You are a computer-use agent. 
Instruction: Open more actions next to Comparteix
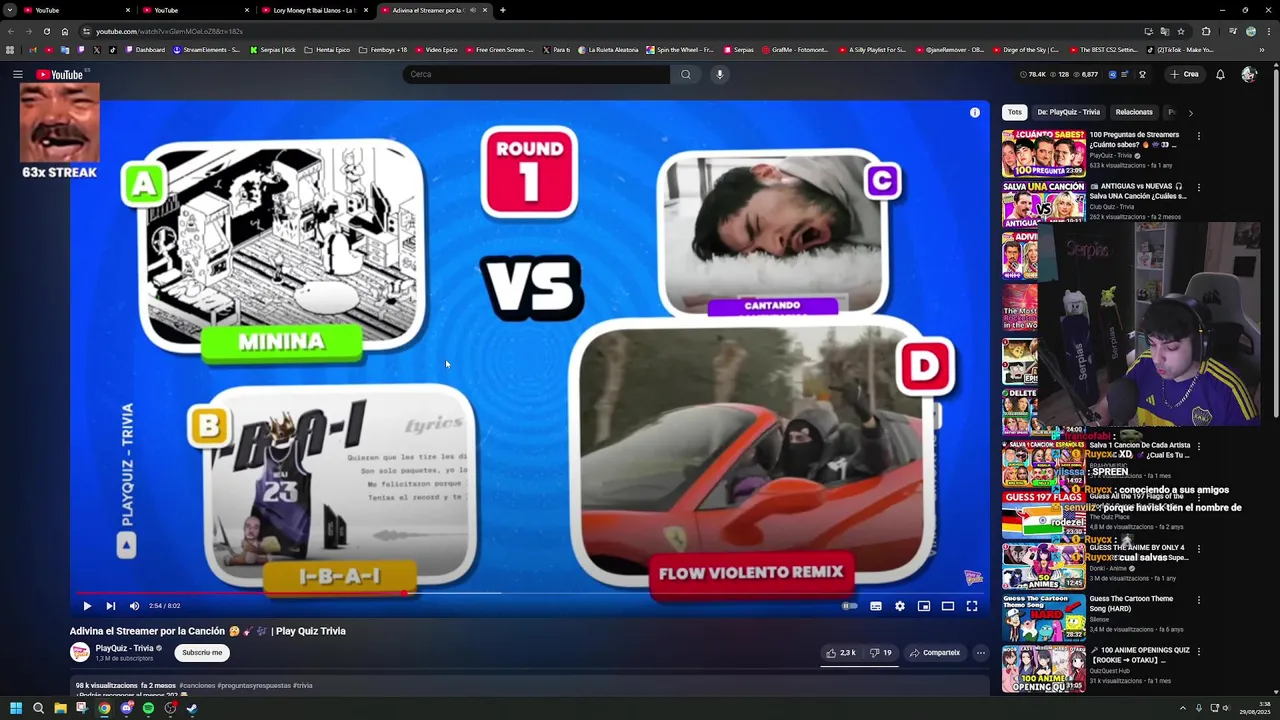click(981, 653)
